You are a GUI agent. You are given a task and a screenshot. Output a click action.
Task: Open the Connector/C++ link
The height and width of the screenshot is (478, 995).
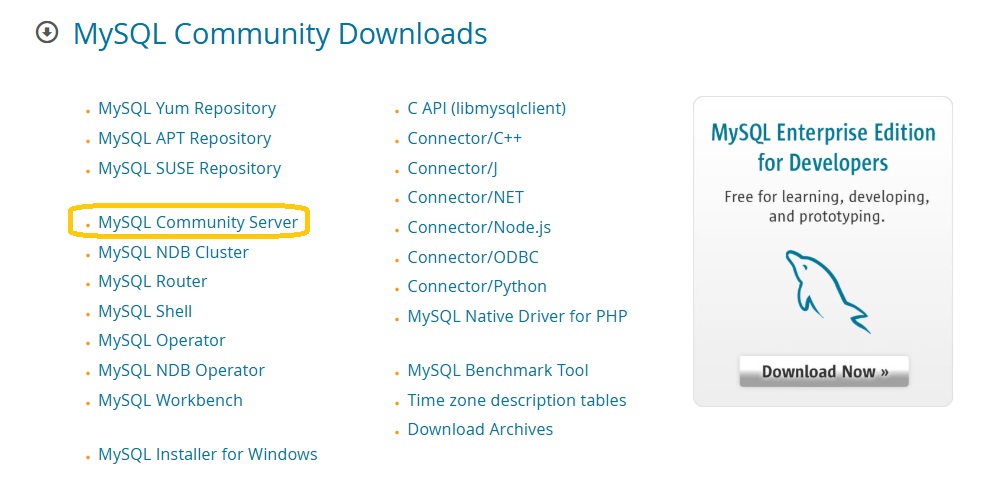click(x=465, y=138)
